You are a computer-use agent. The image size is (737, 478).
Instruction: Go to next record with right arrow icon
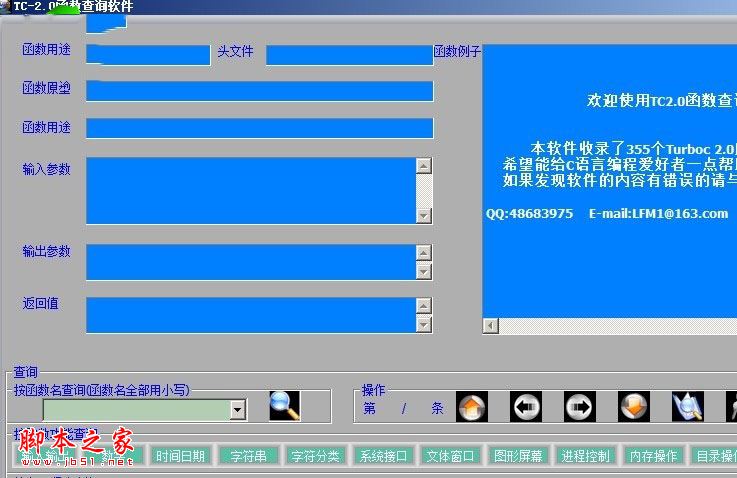click(580, 407)
